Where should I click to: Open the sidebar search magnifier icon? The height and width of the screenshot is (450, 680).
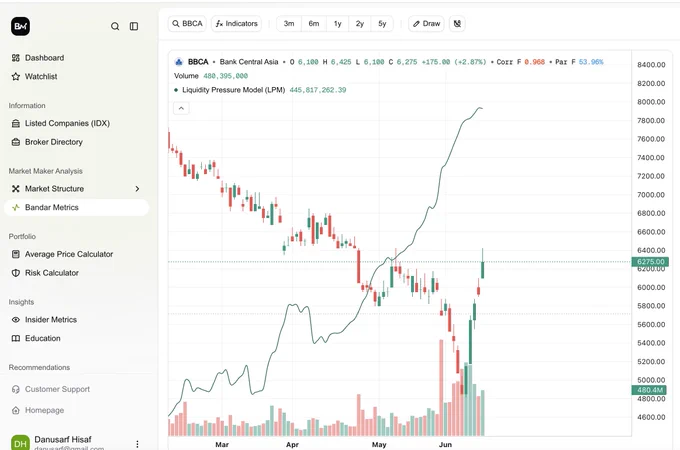click(x=115, y=26)
